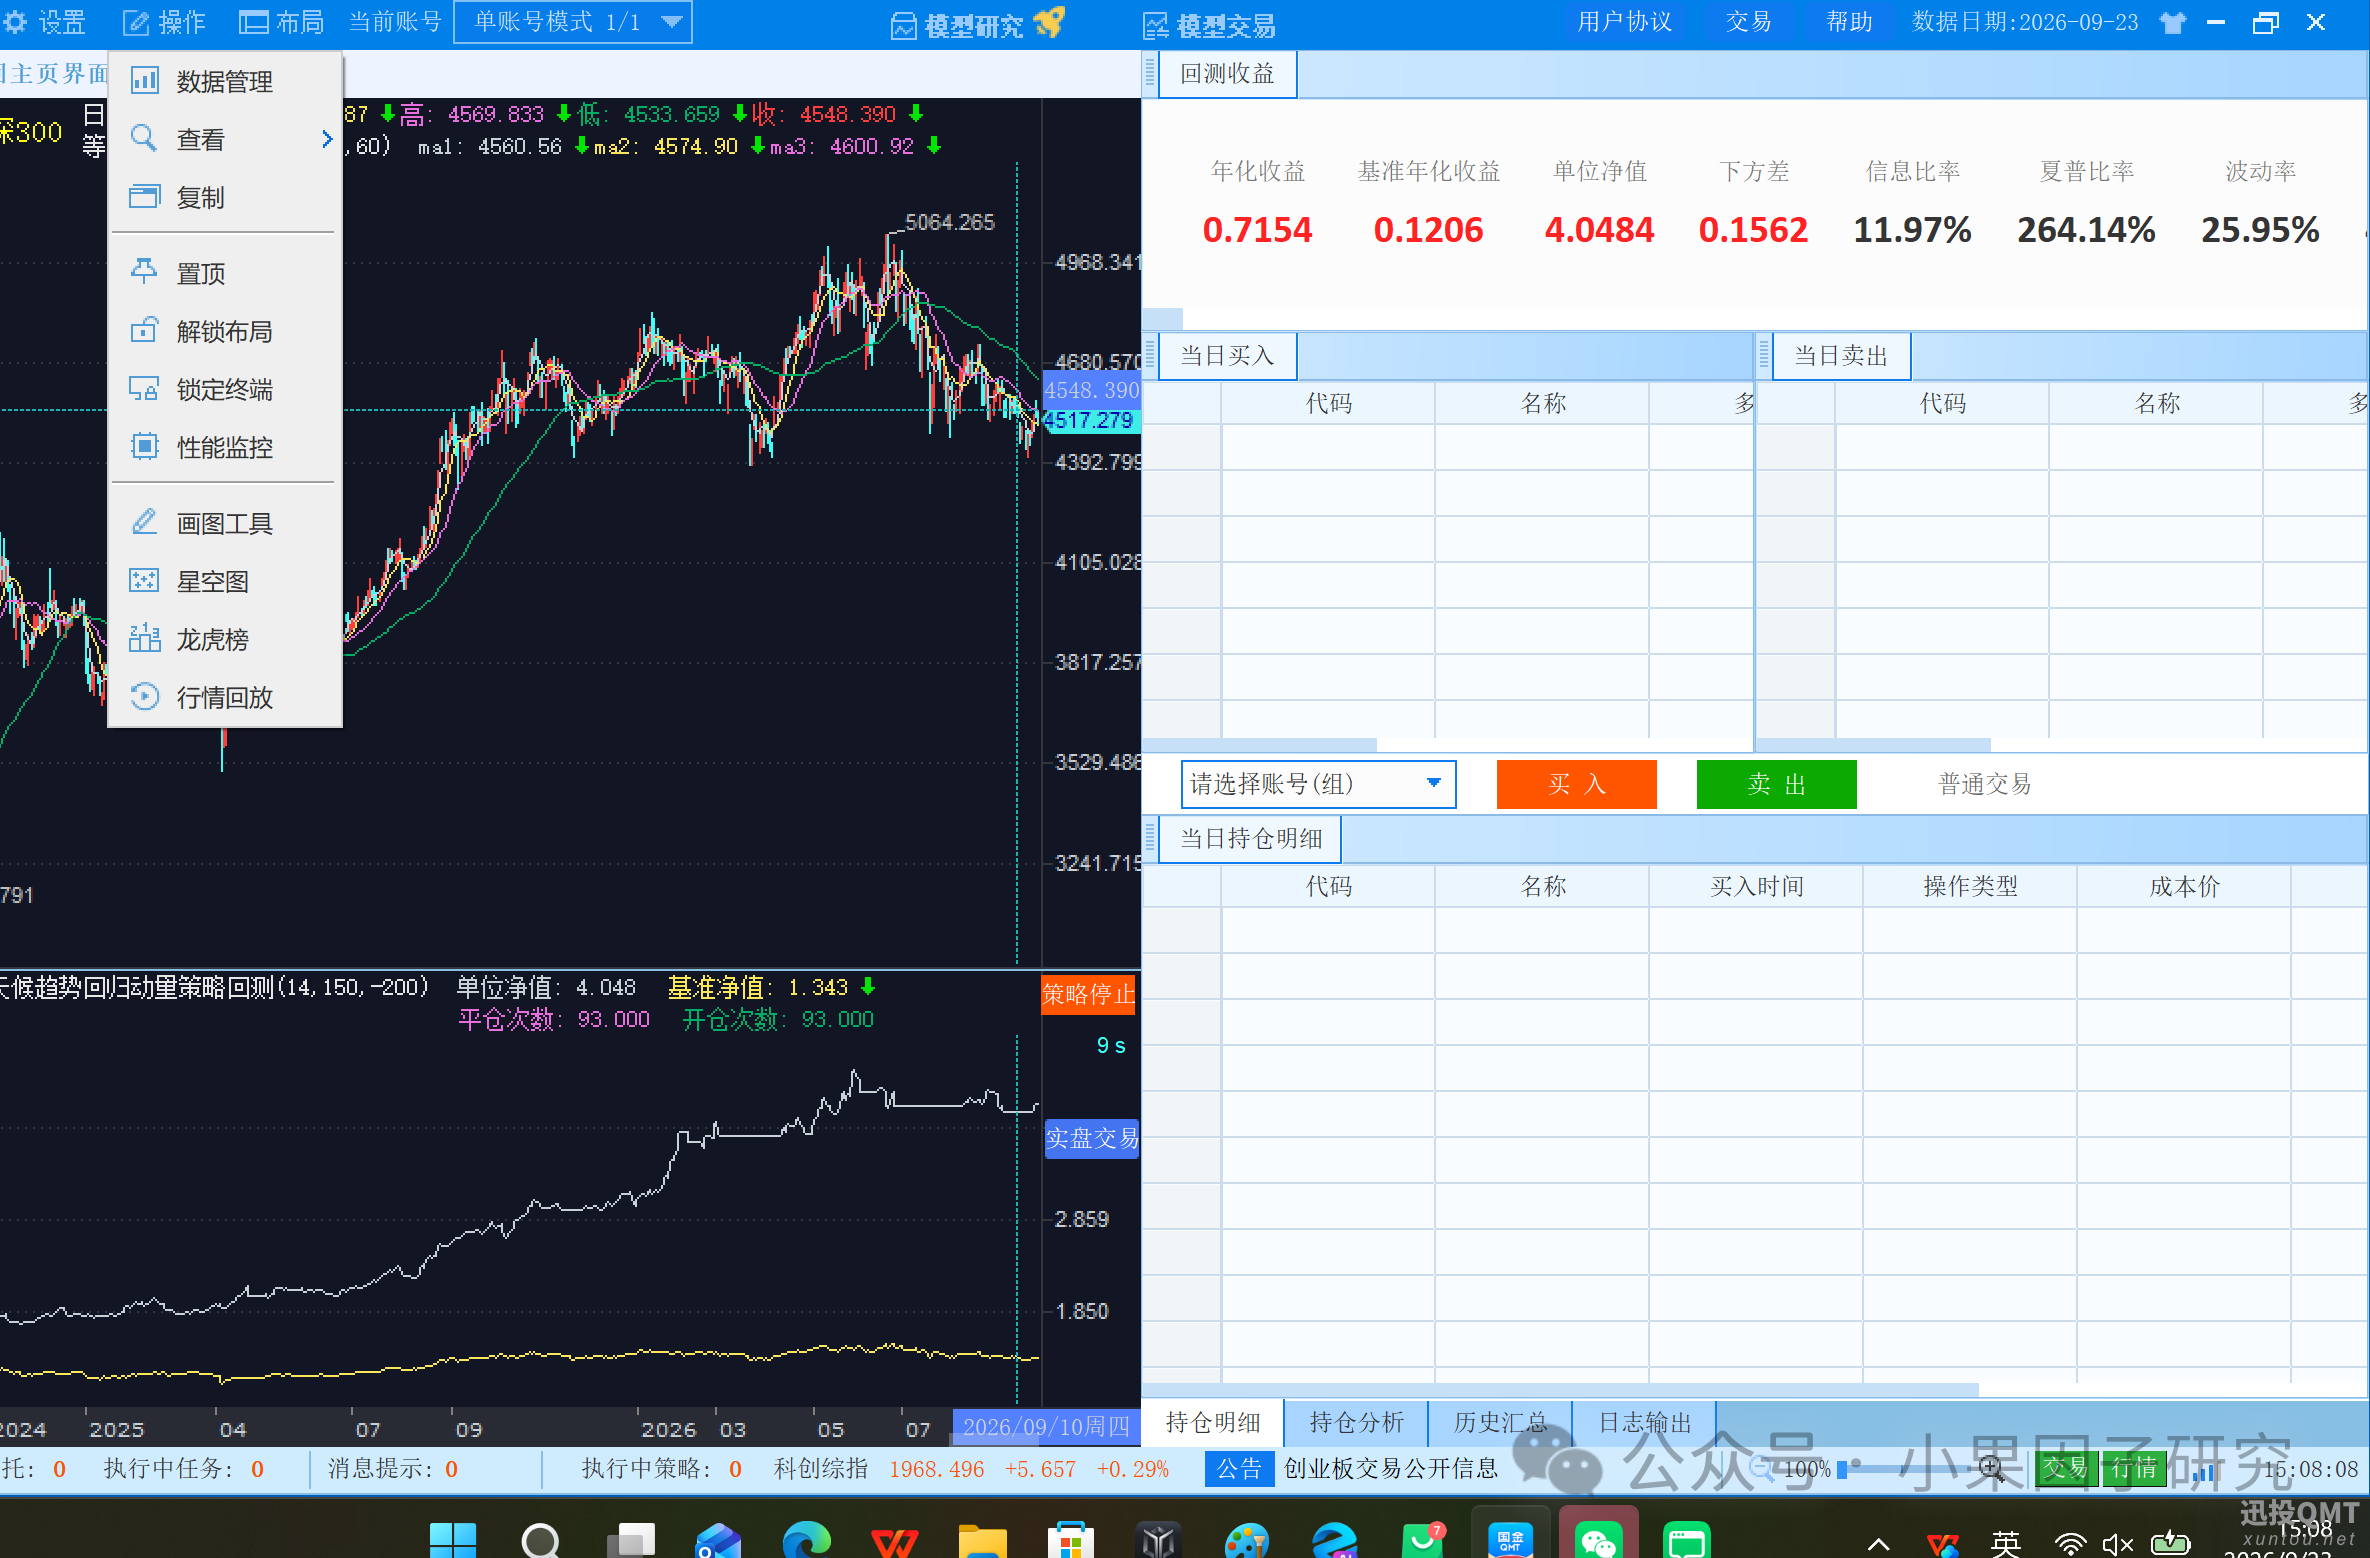Click the 置顶 pin icon
Screen dimensions: 2370x1558
(144, 272)
